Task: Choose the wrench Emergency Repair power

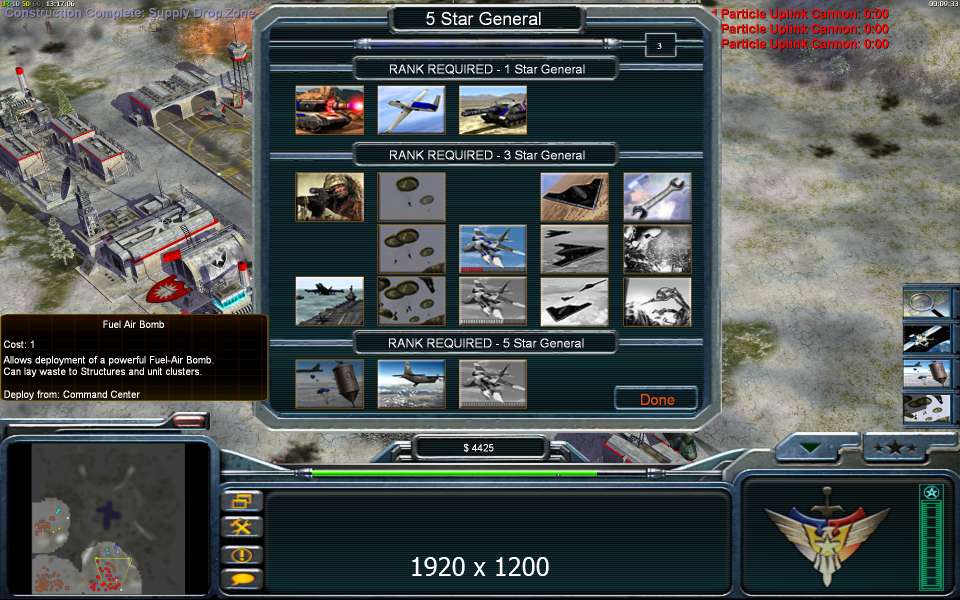Action: pyautogui.click(x=657, y=197)
